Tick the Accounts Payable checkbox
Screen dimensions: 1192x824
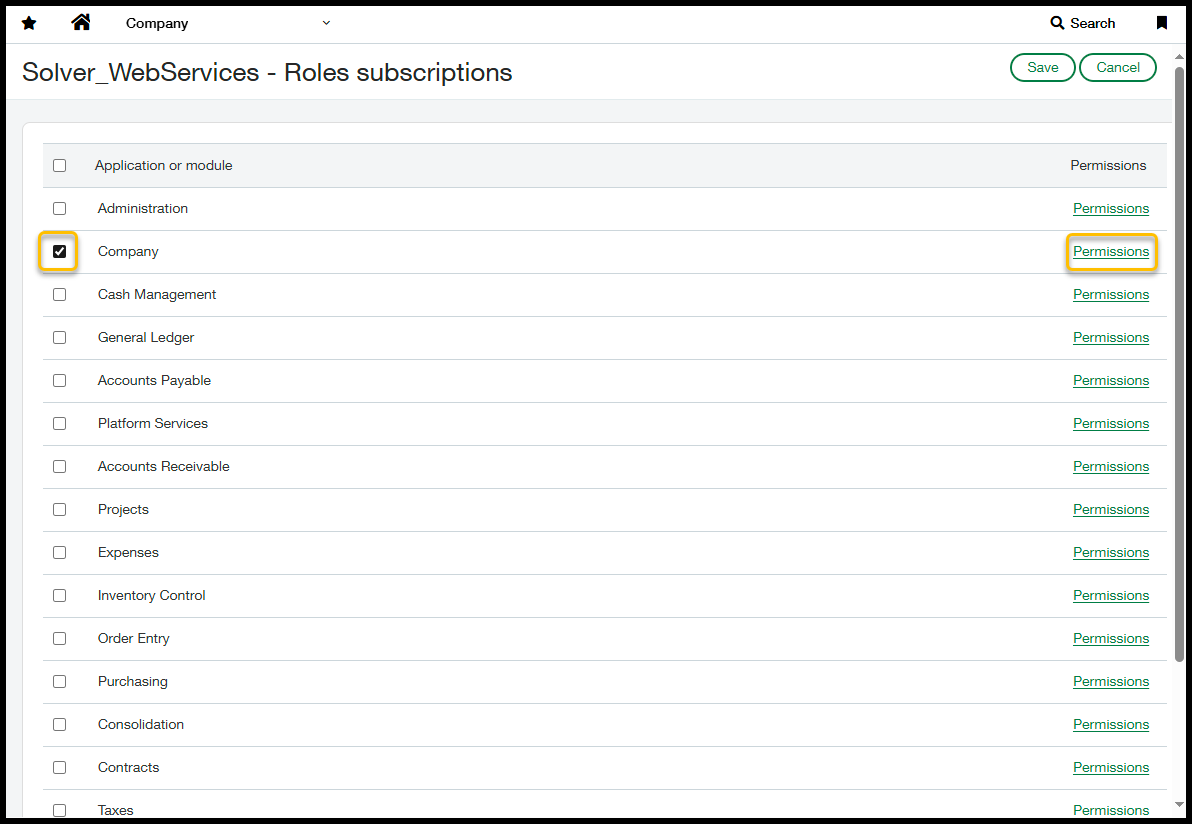click(x=60, y=381)
